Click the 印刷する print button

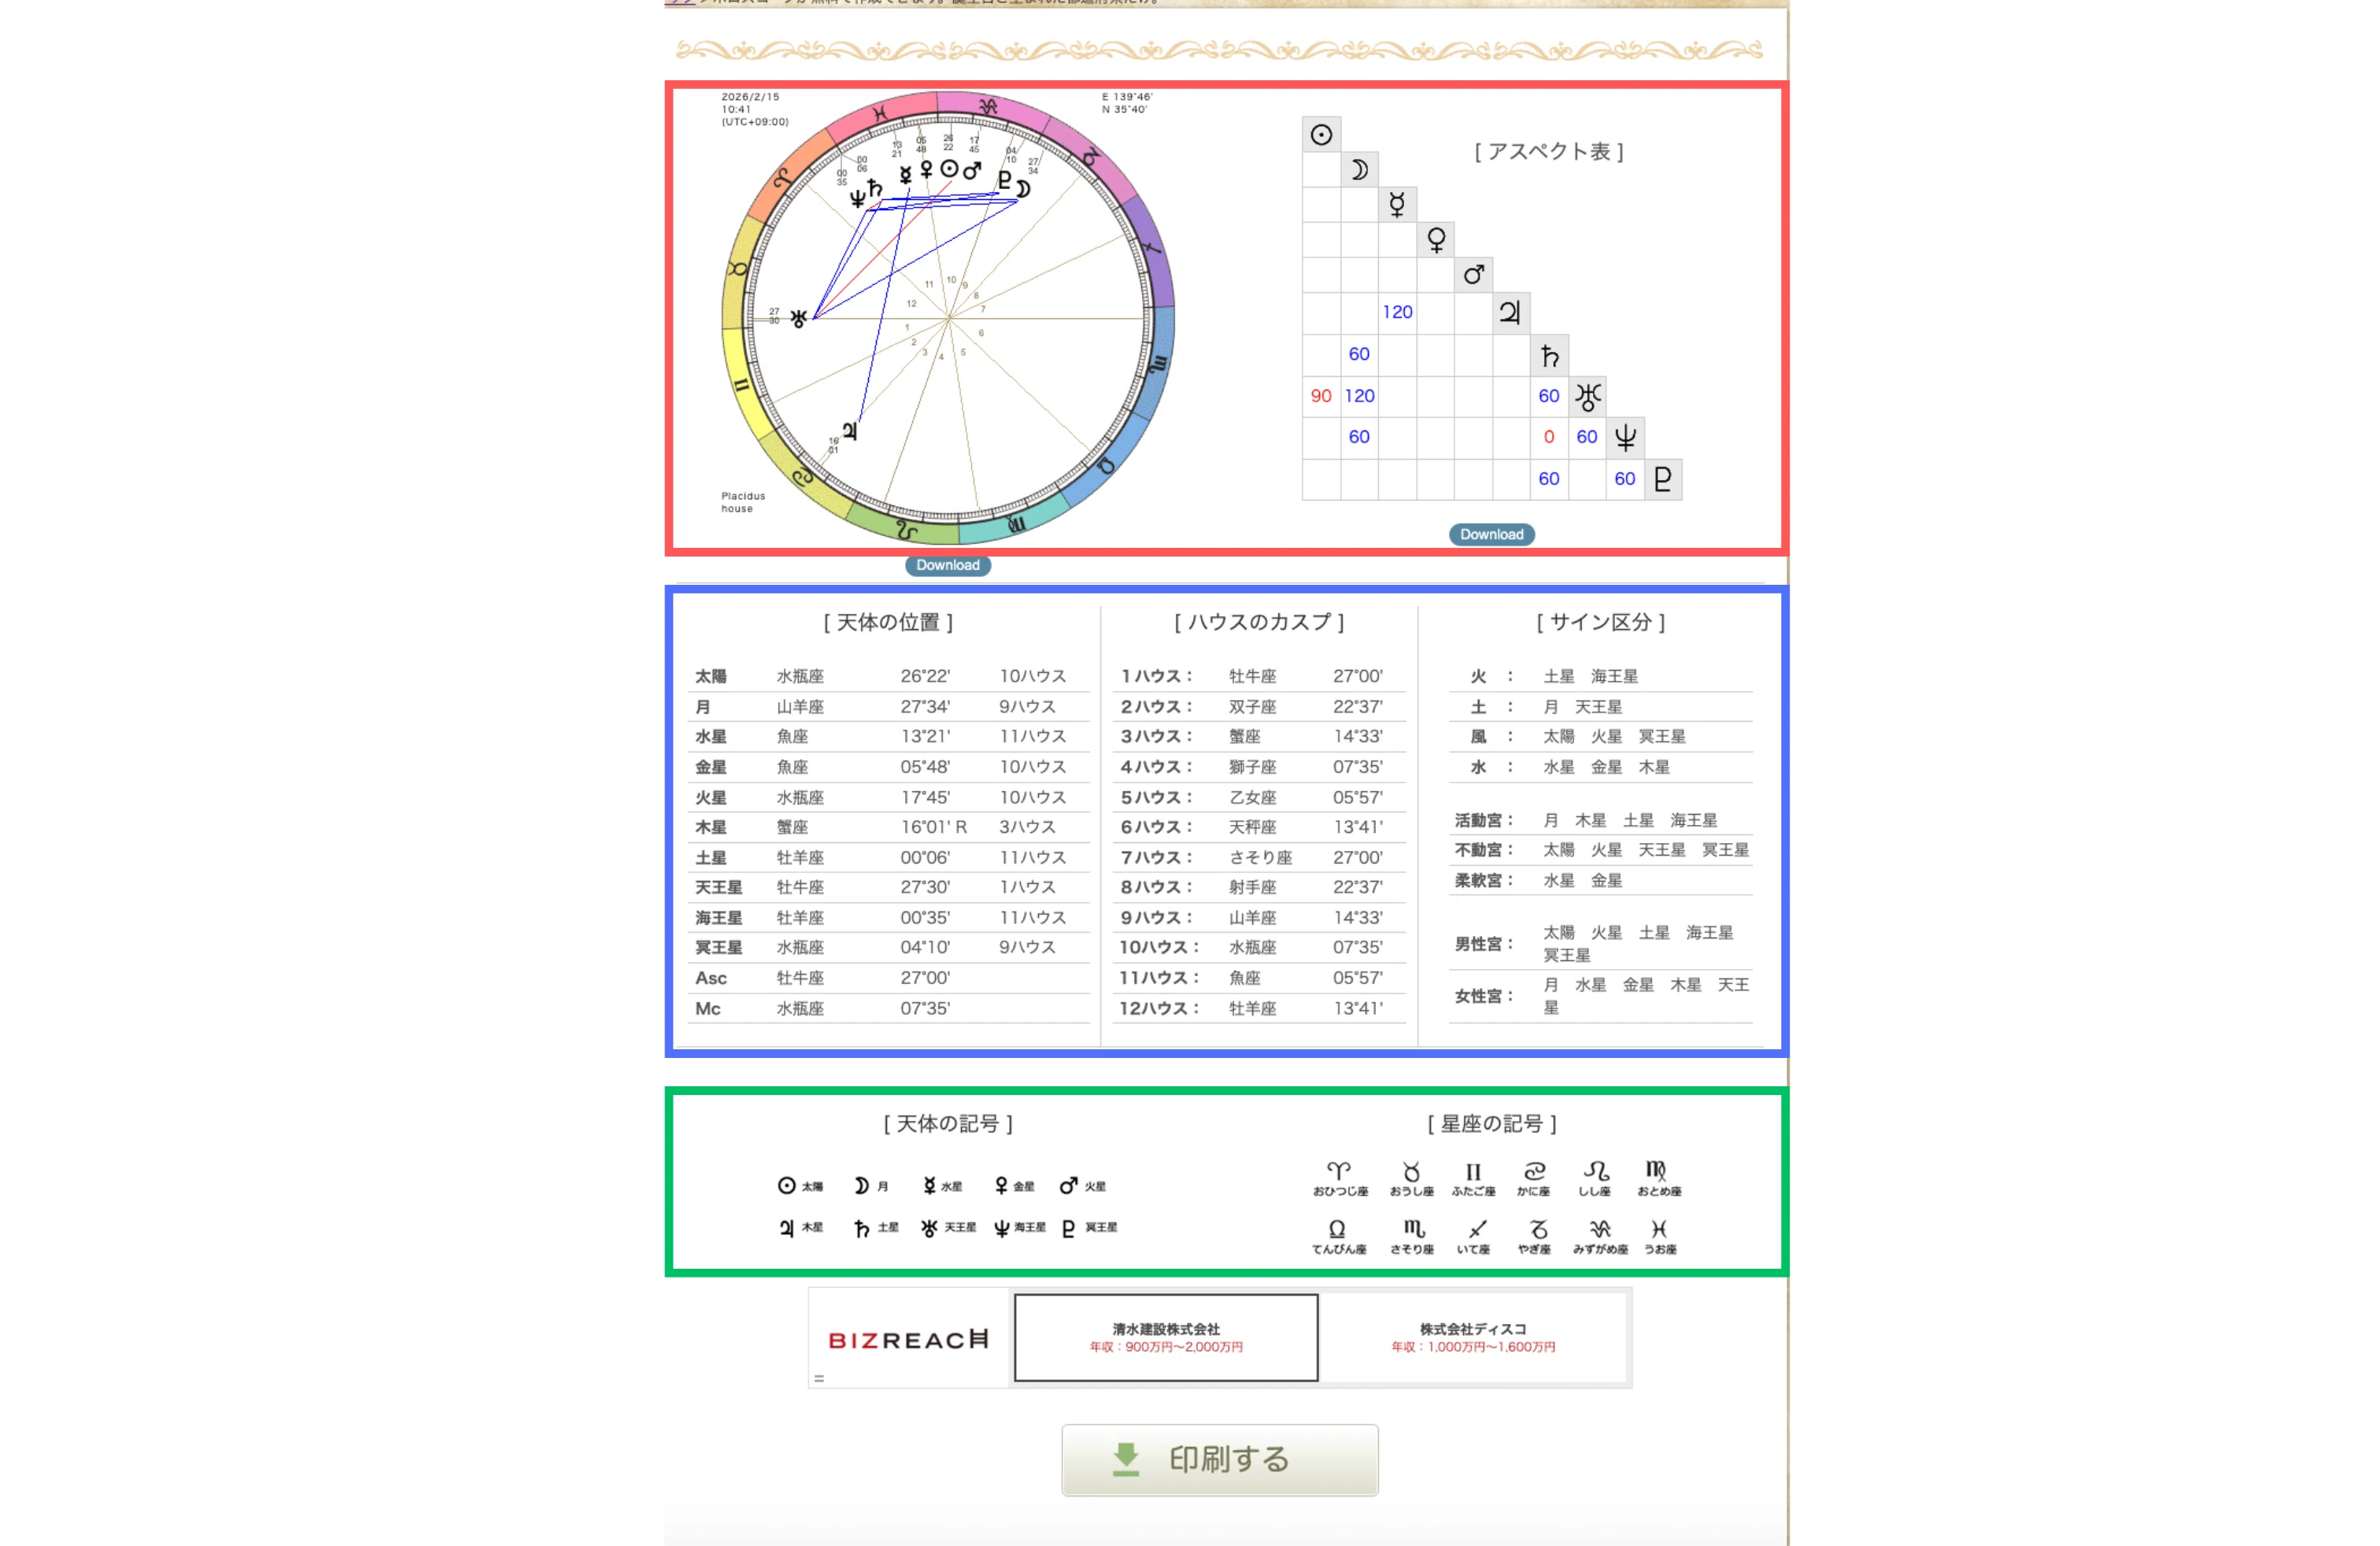tap(1220, 1460)
